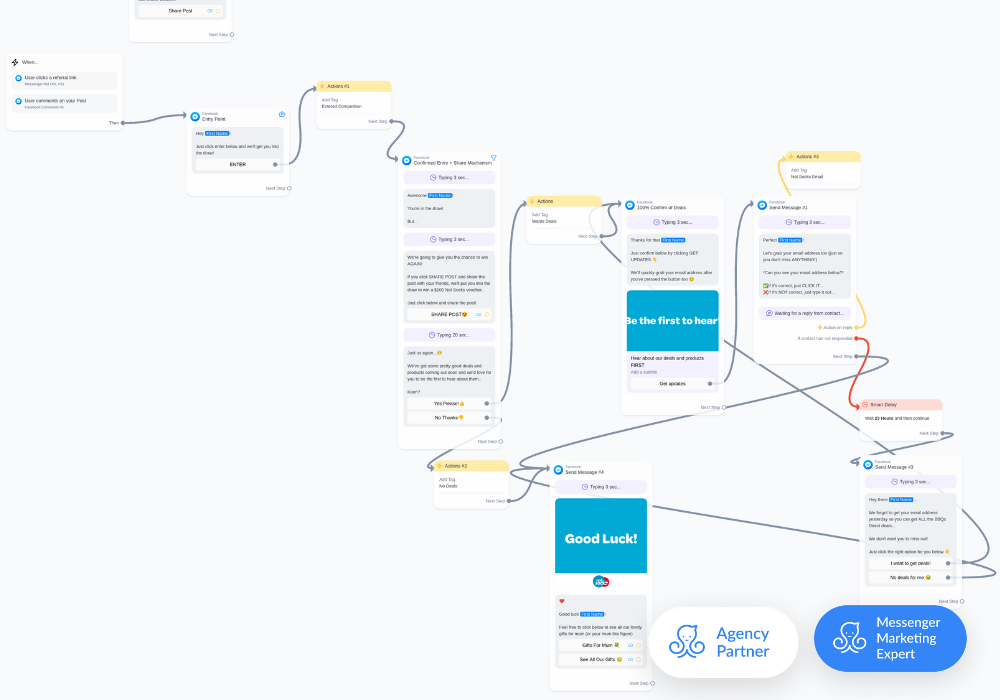Click the lightning icon on Actions #3

pos(789,157)
